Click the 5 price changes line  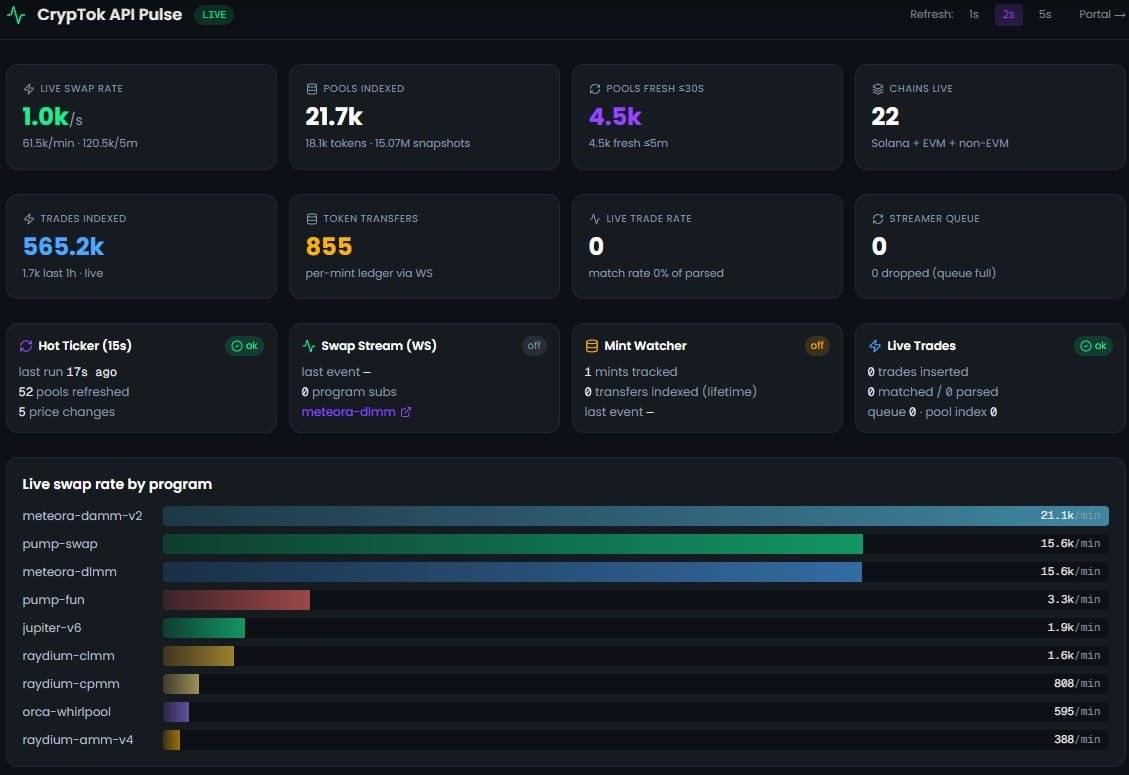pyautogui.click(x=67, y=412)
